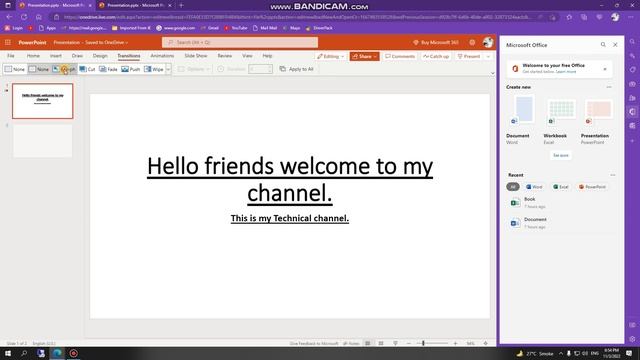Open PowerPoint settings gear icon
The width and height of the screenshot is (640, 360).
tap(472, 42)
